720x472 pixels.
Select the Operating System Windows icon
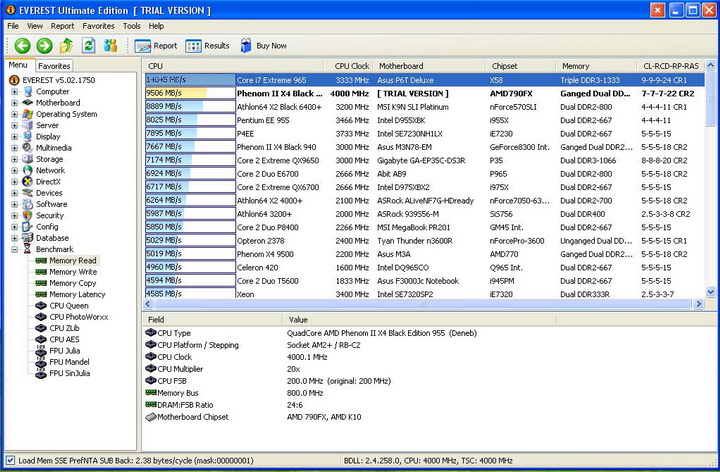28,114
